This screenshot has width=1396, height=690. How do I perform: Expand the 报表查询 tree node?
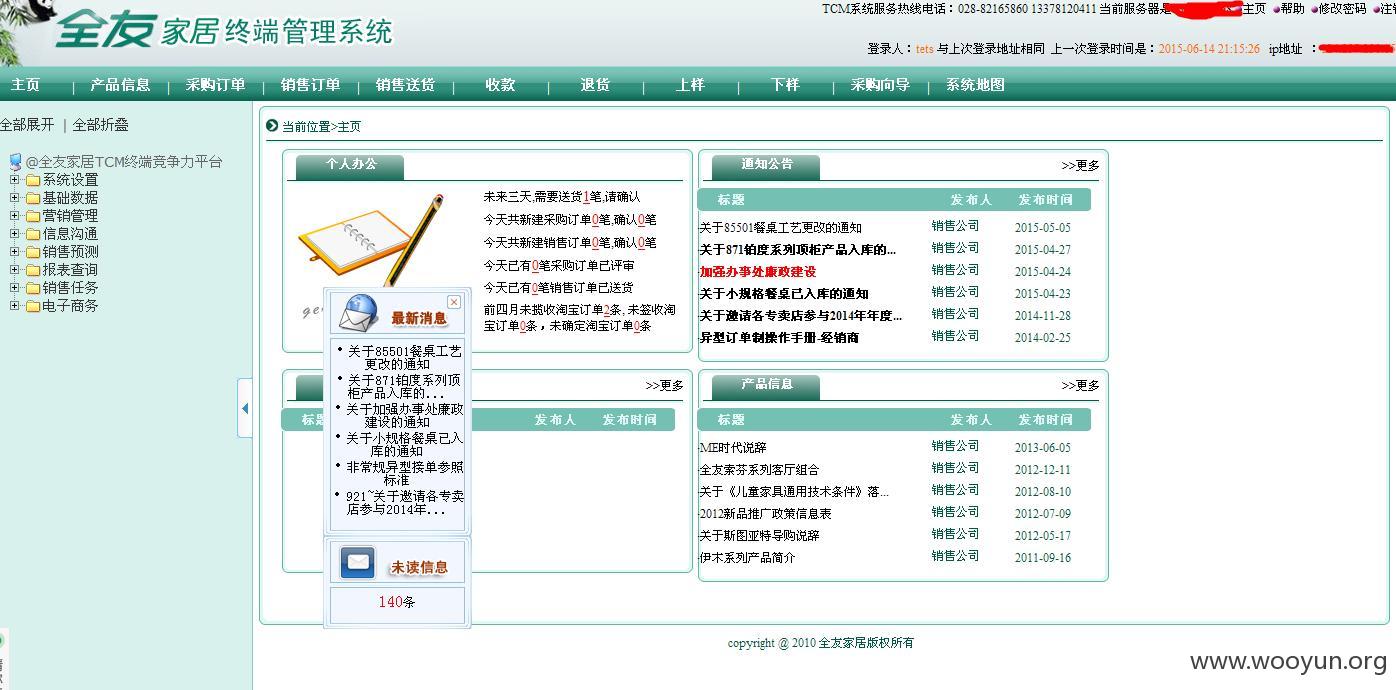[x=15, y=270]
